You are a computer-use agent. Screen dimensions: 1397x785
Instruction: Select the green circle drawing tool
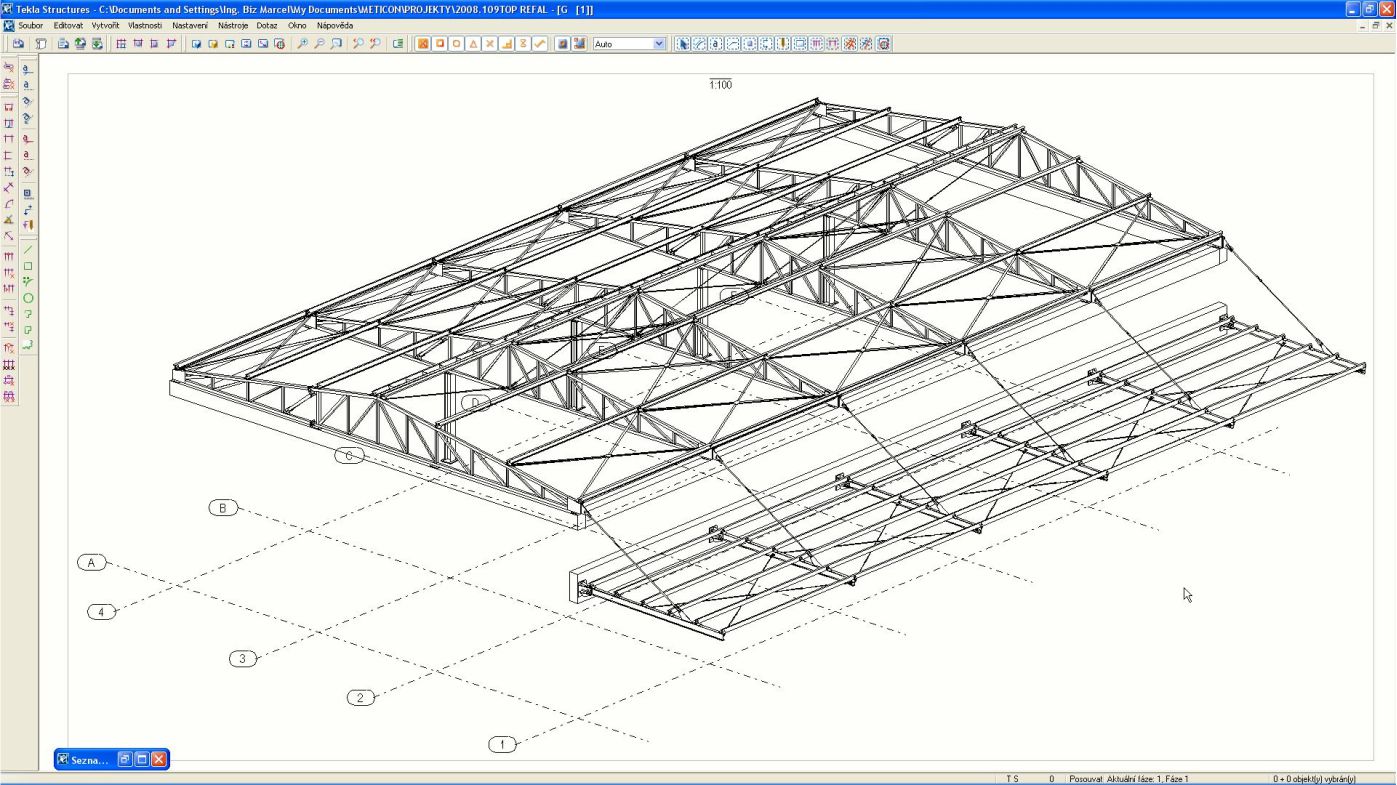click(28, 298)
